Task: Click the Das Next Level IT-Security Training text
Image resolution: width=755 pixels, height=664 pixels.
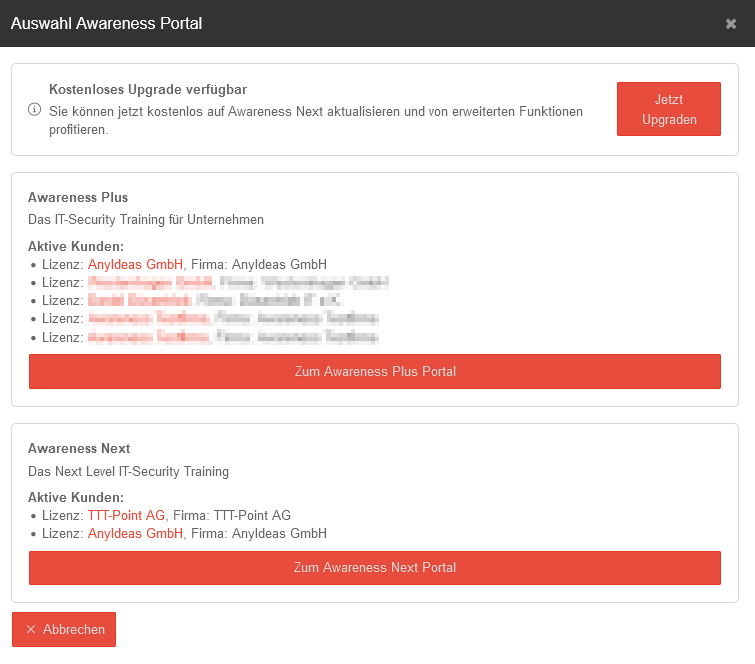Action: tap(128, 471)
